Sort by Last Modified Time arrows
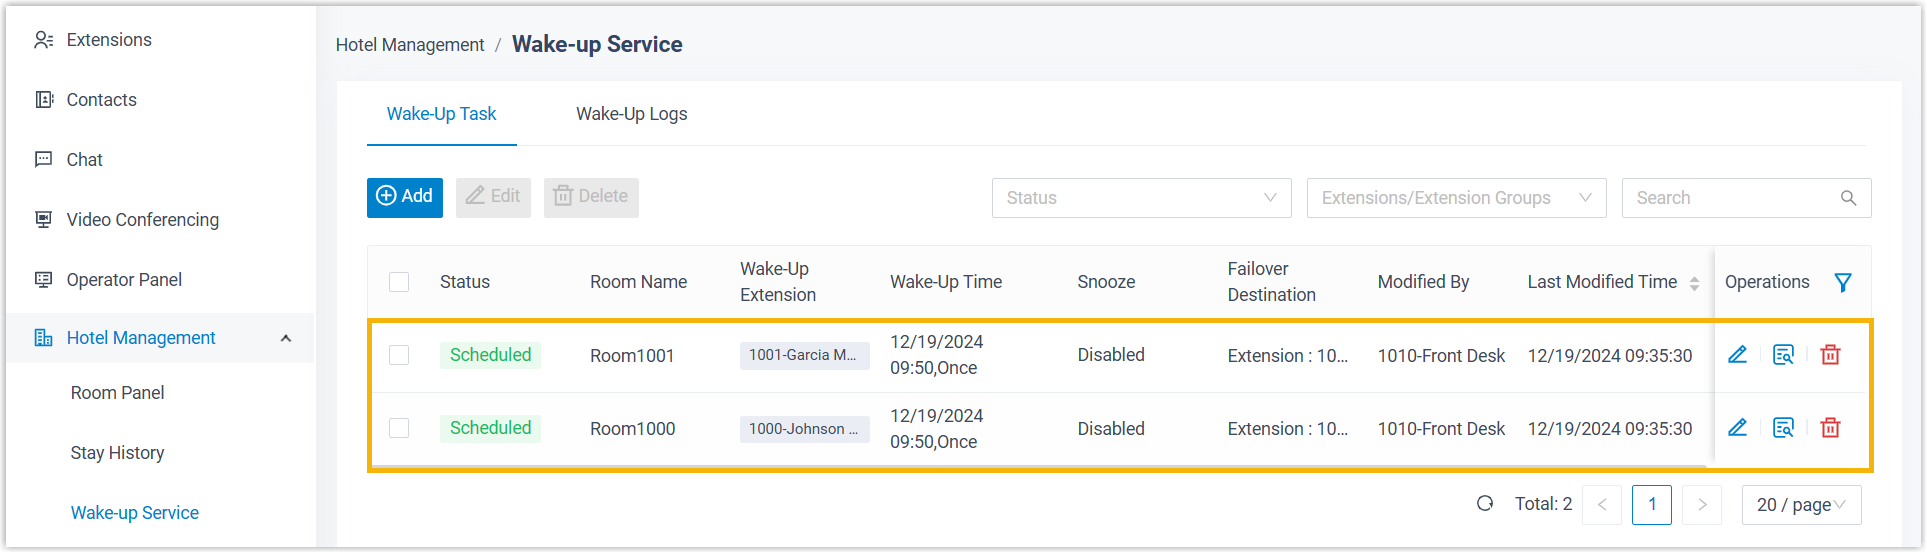The image size is (1927, 553). point(1694,283)
